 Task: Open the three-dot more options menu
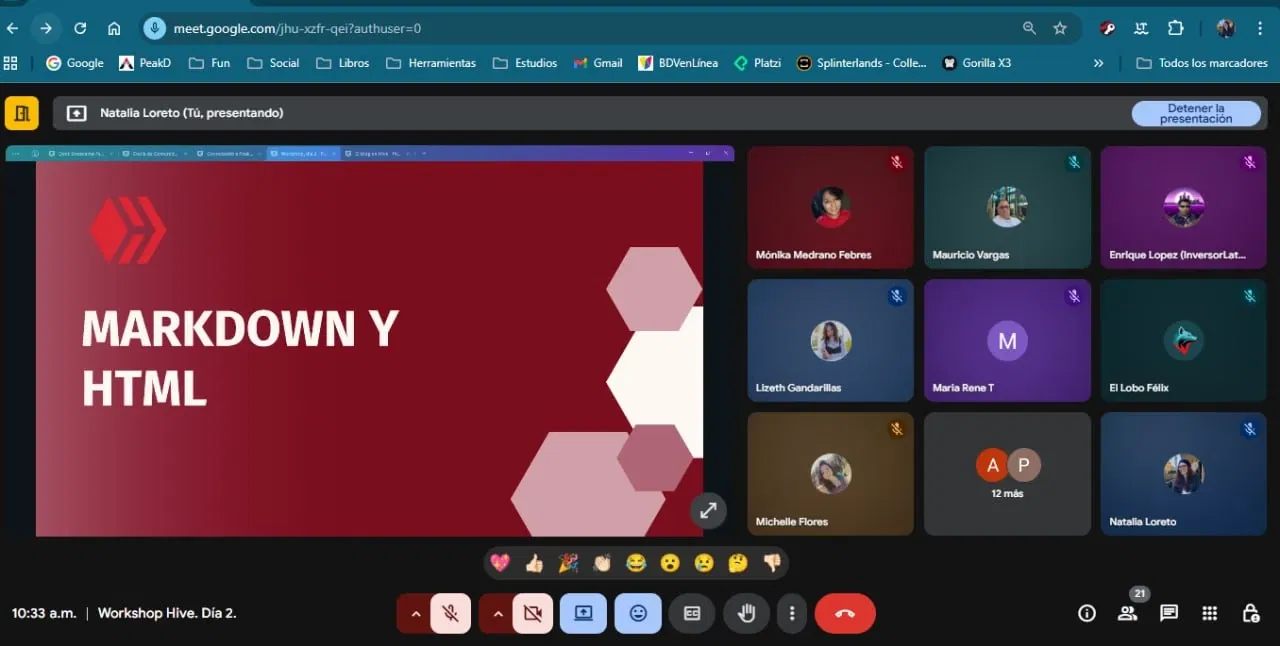click(x=792, y=614)
